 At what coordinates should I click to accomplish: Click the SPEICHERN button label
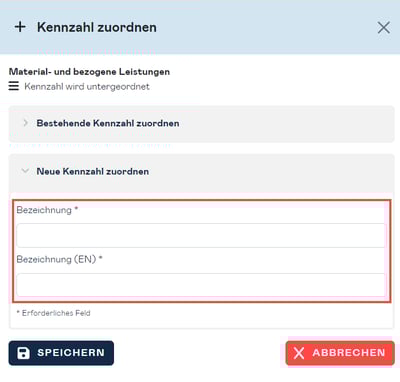pyautogui.click(x=71, y=353)
